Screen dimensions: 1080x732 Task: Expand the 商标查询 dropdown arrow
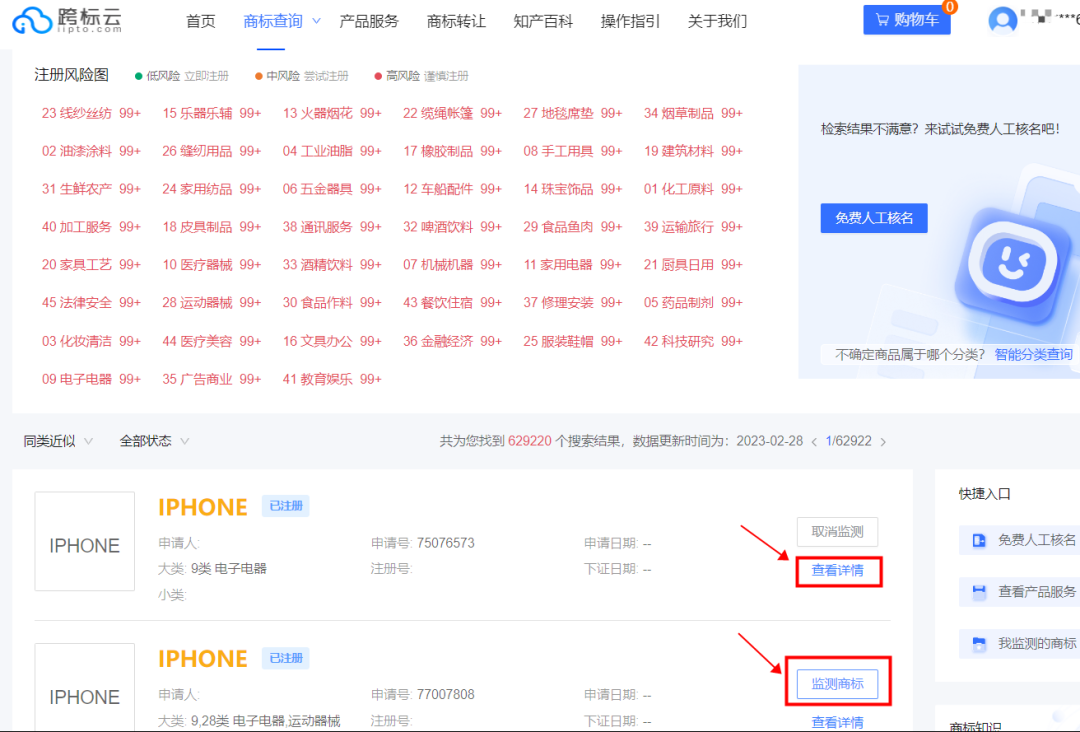pyautogui.click(x=316, y=21)
